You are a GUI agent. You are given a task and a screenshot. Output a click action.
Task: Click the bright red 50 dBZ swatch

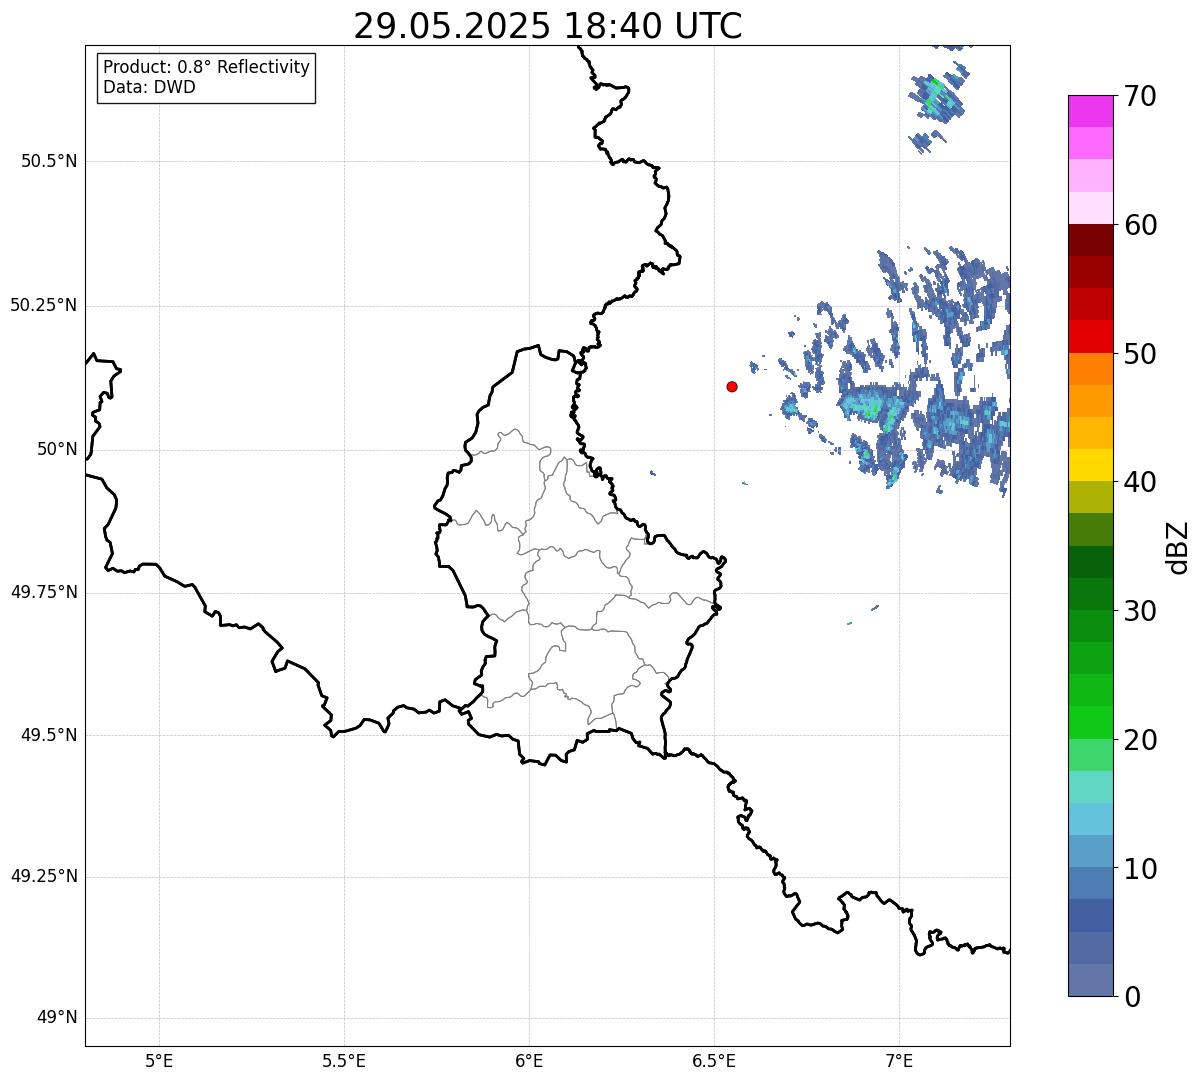[1090, 336]
